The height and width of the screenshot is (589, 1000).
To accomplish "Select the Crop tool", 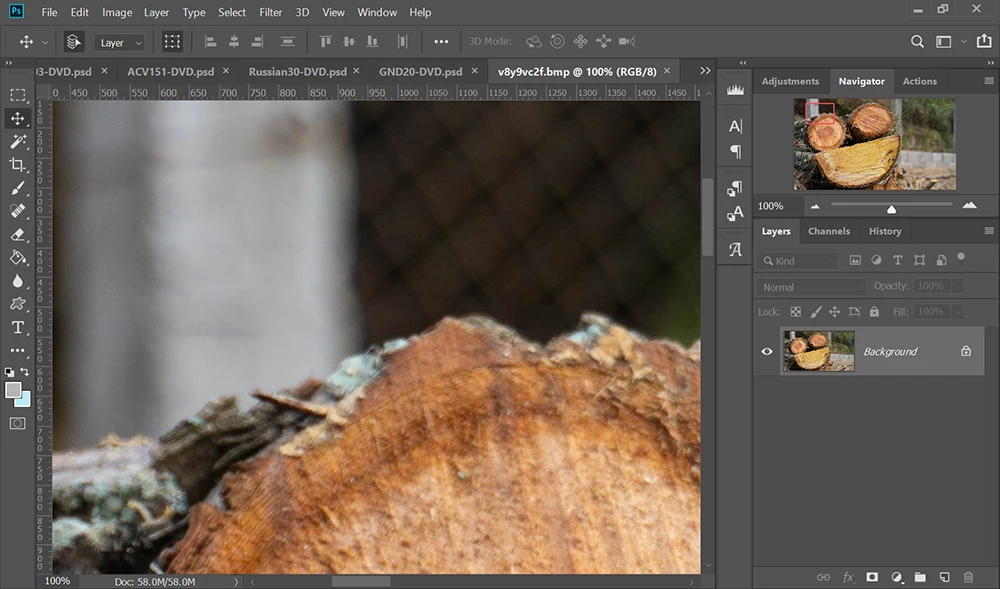I will point(18,165).
